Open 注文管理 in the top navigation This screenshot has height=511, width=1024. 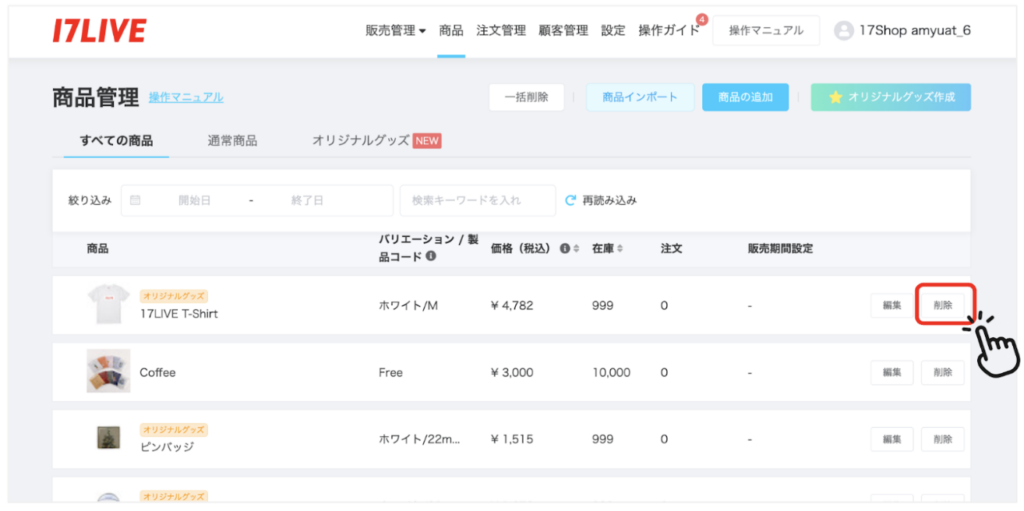501,31
